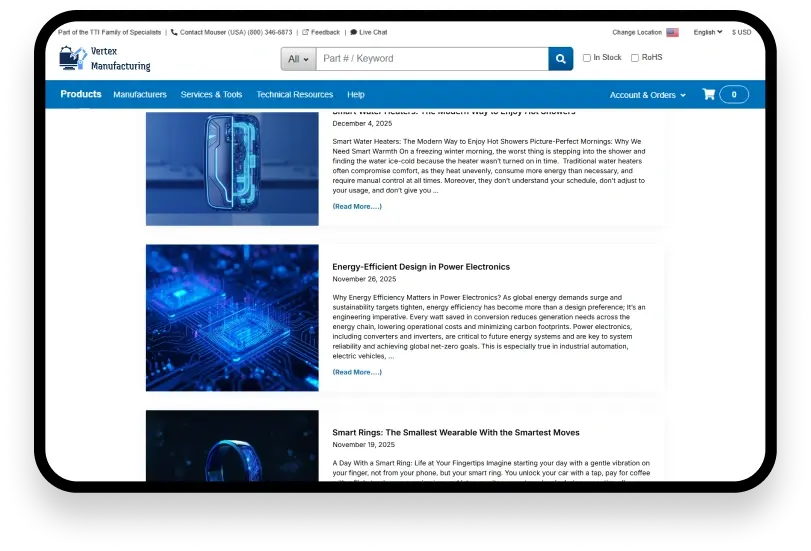This screenshot has width=811, height=551.
Task: Click the Feedback link
Action: click(x=325, y=32)
